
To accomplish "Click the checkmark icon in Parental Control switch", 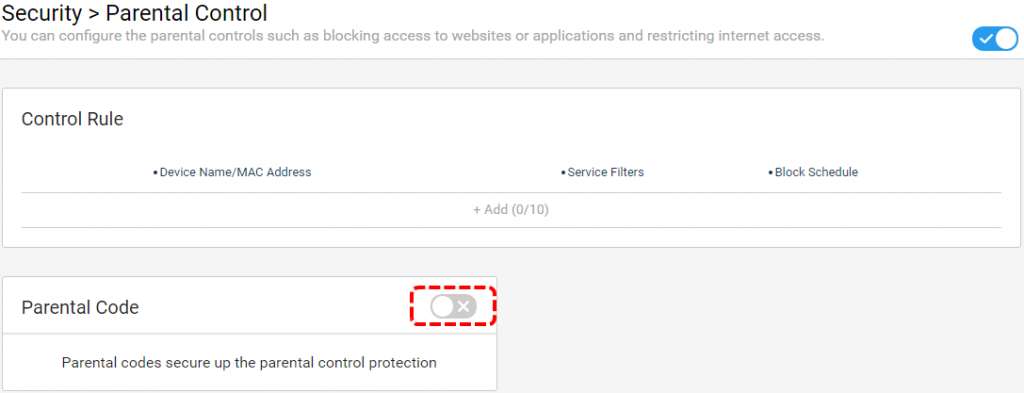I will (x=985, y=39).
